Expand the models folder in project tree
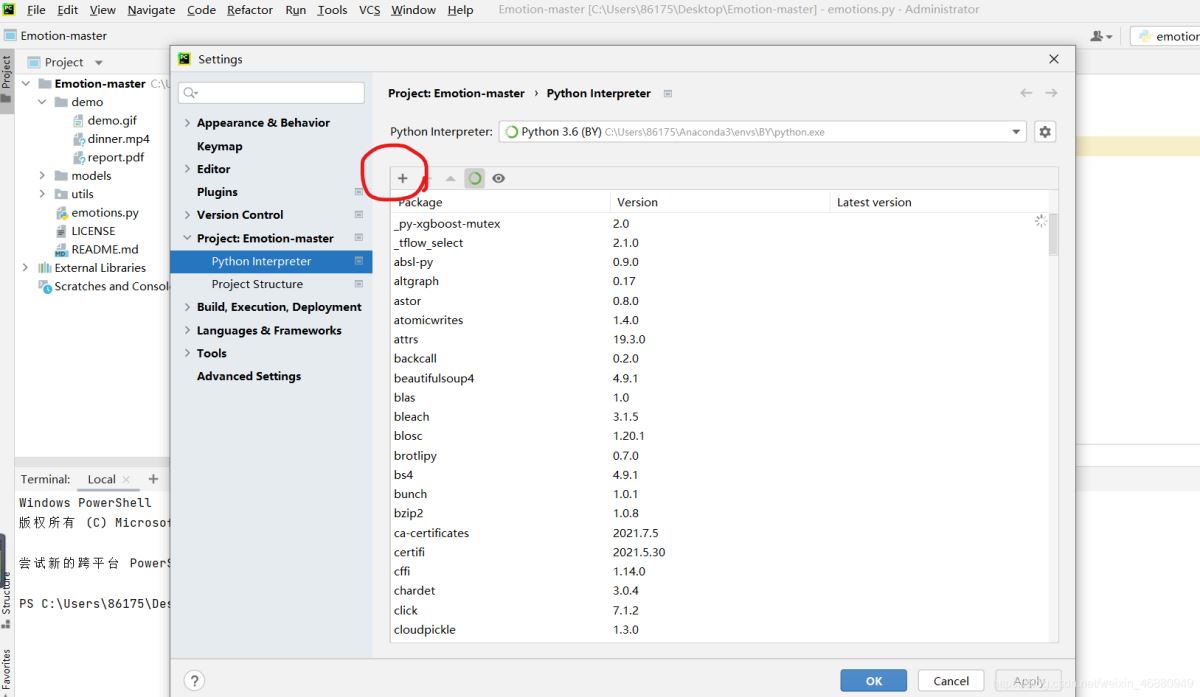Screen dimensions: 1200x697 (x=42, y=176)
